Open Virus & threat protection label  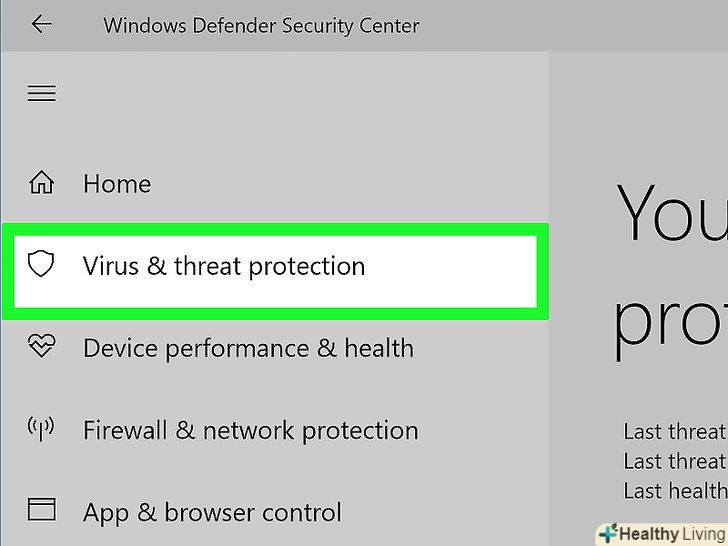[224, 266]
